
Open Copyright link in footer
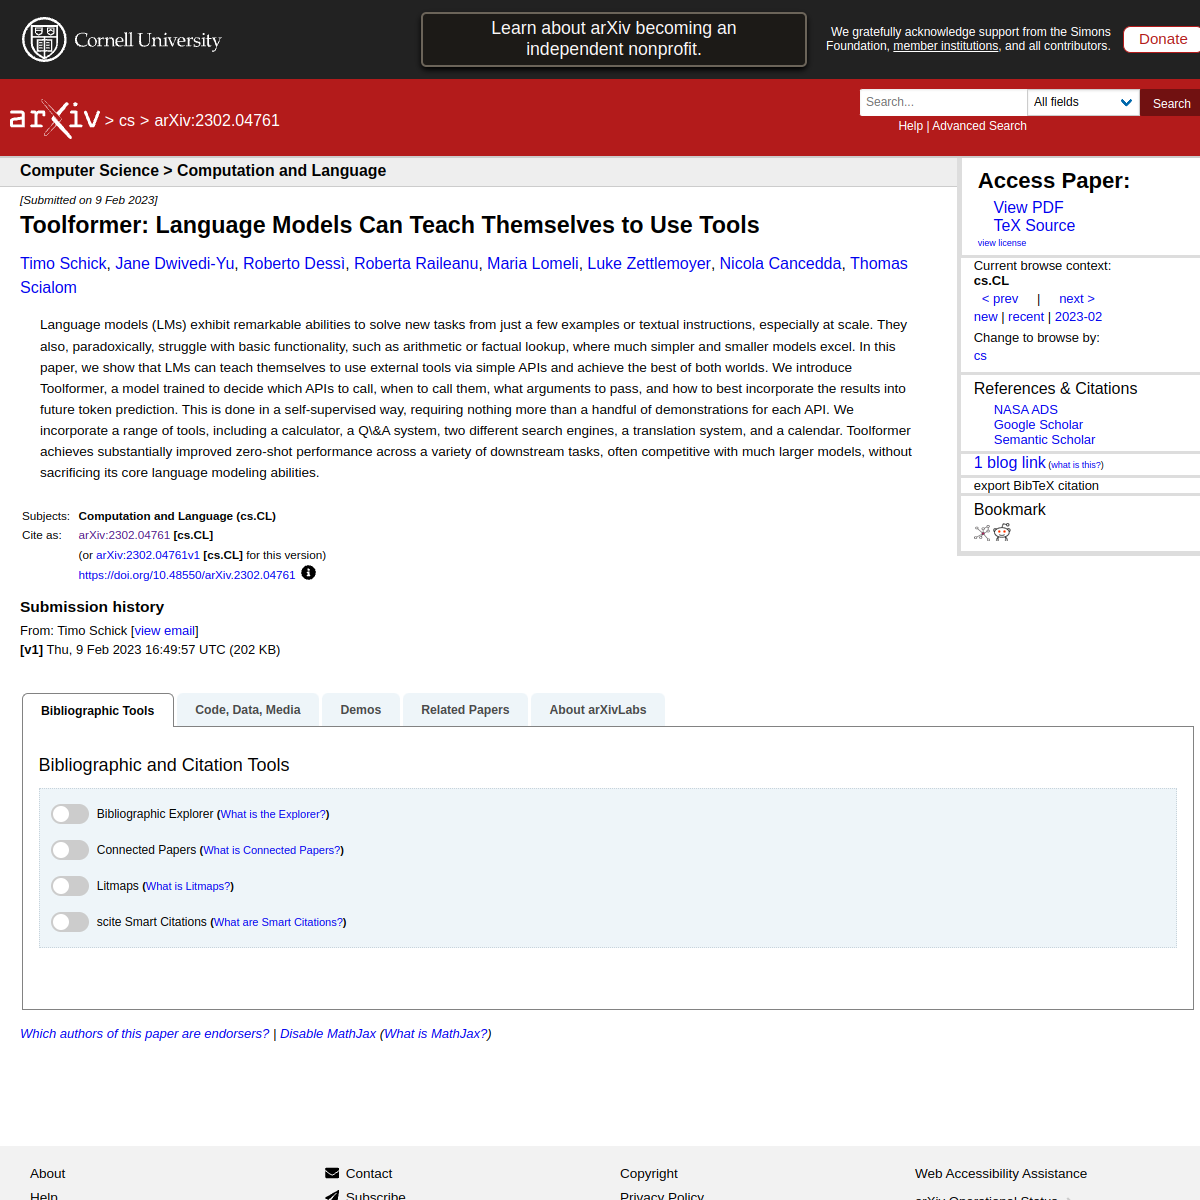coord(649,1174)
